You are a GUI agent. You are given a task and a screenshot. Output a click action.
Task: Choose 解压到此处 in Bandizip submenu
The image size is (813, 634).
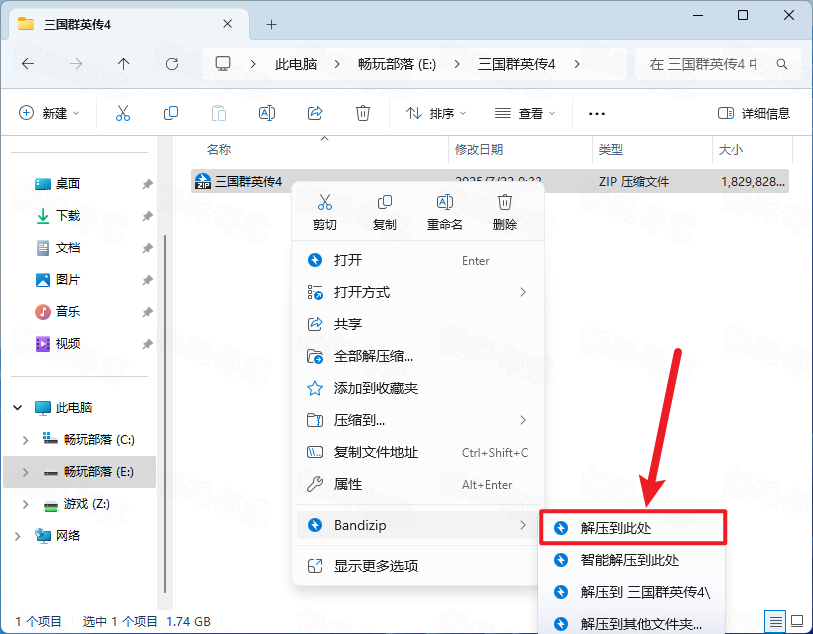click(x=633, y=528)
